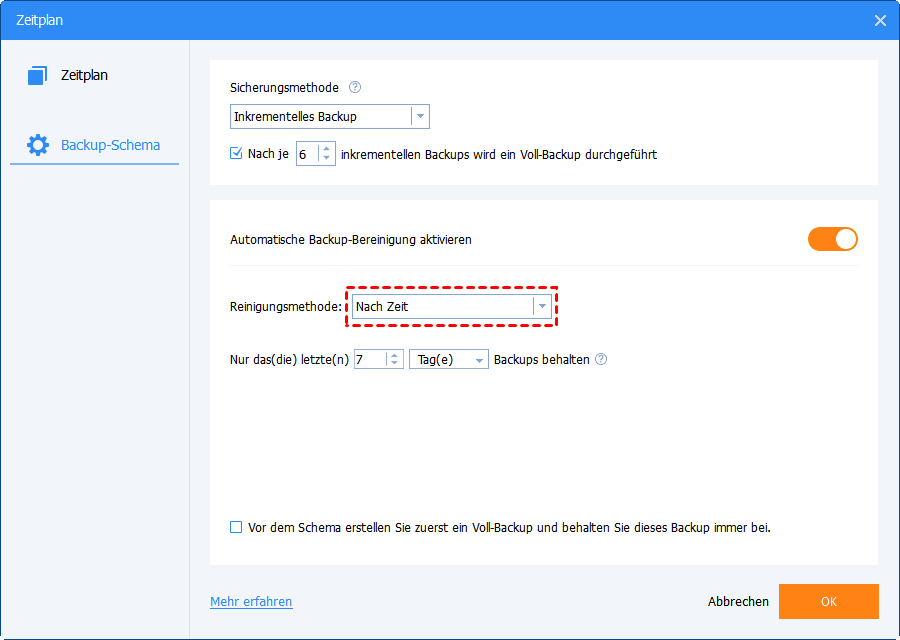Viewport: 900px width, 640px height.
Task: Open the 'Mehr erfahren' link
Action: (x=251, y=602)
